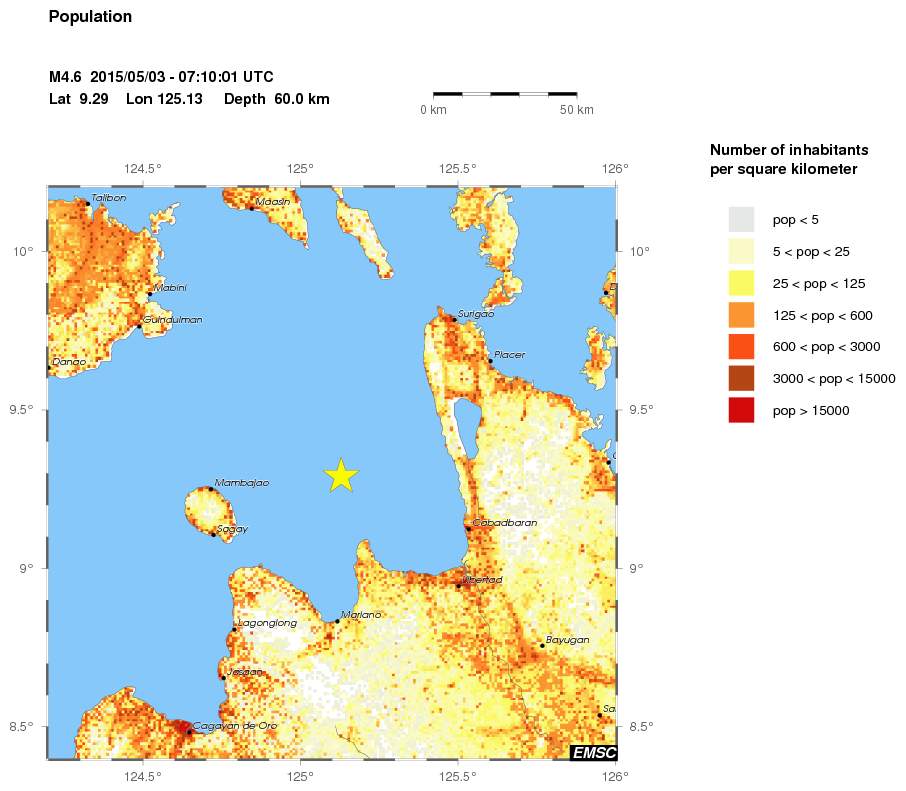Click the Guindulman city label
This screenshot has height=791, width=906.
tap(173, 320)
